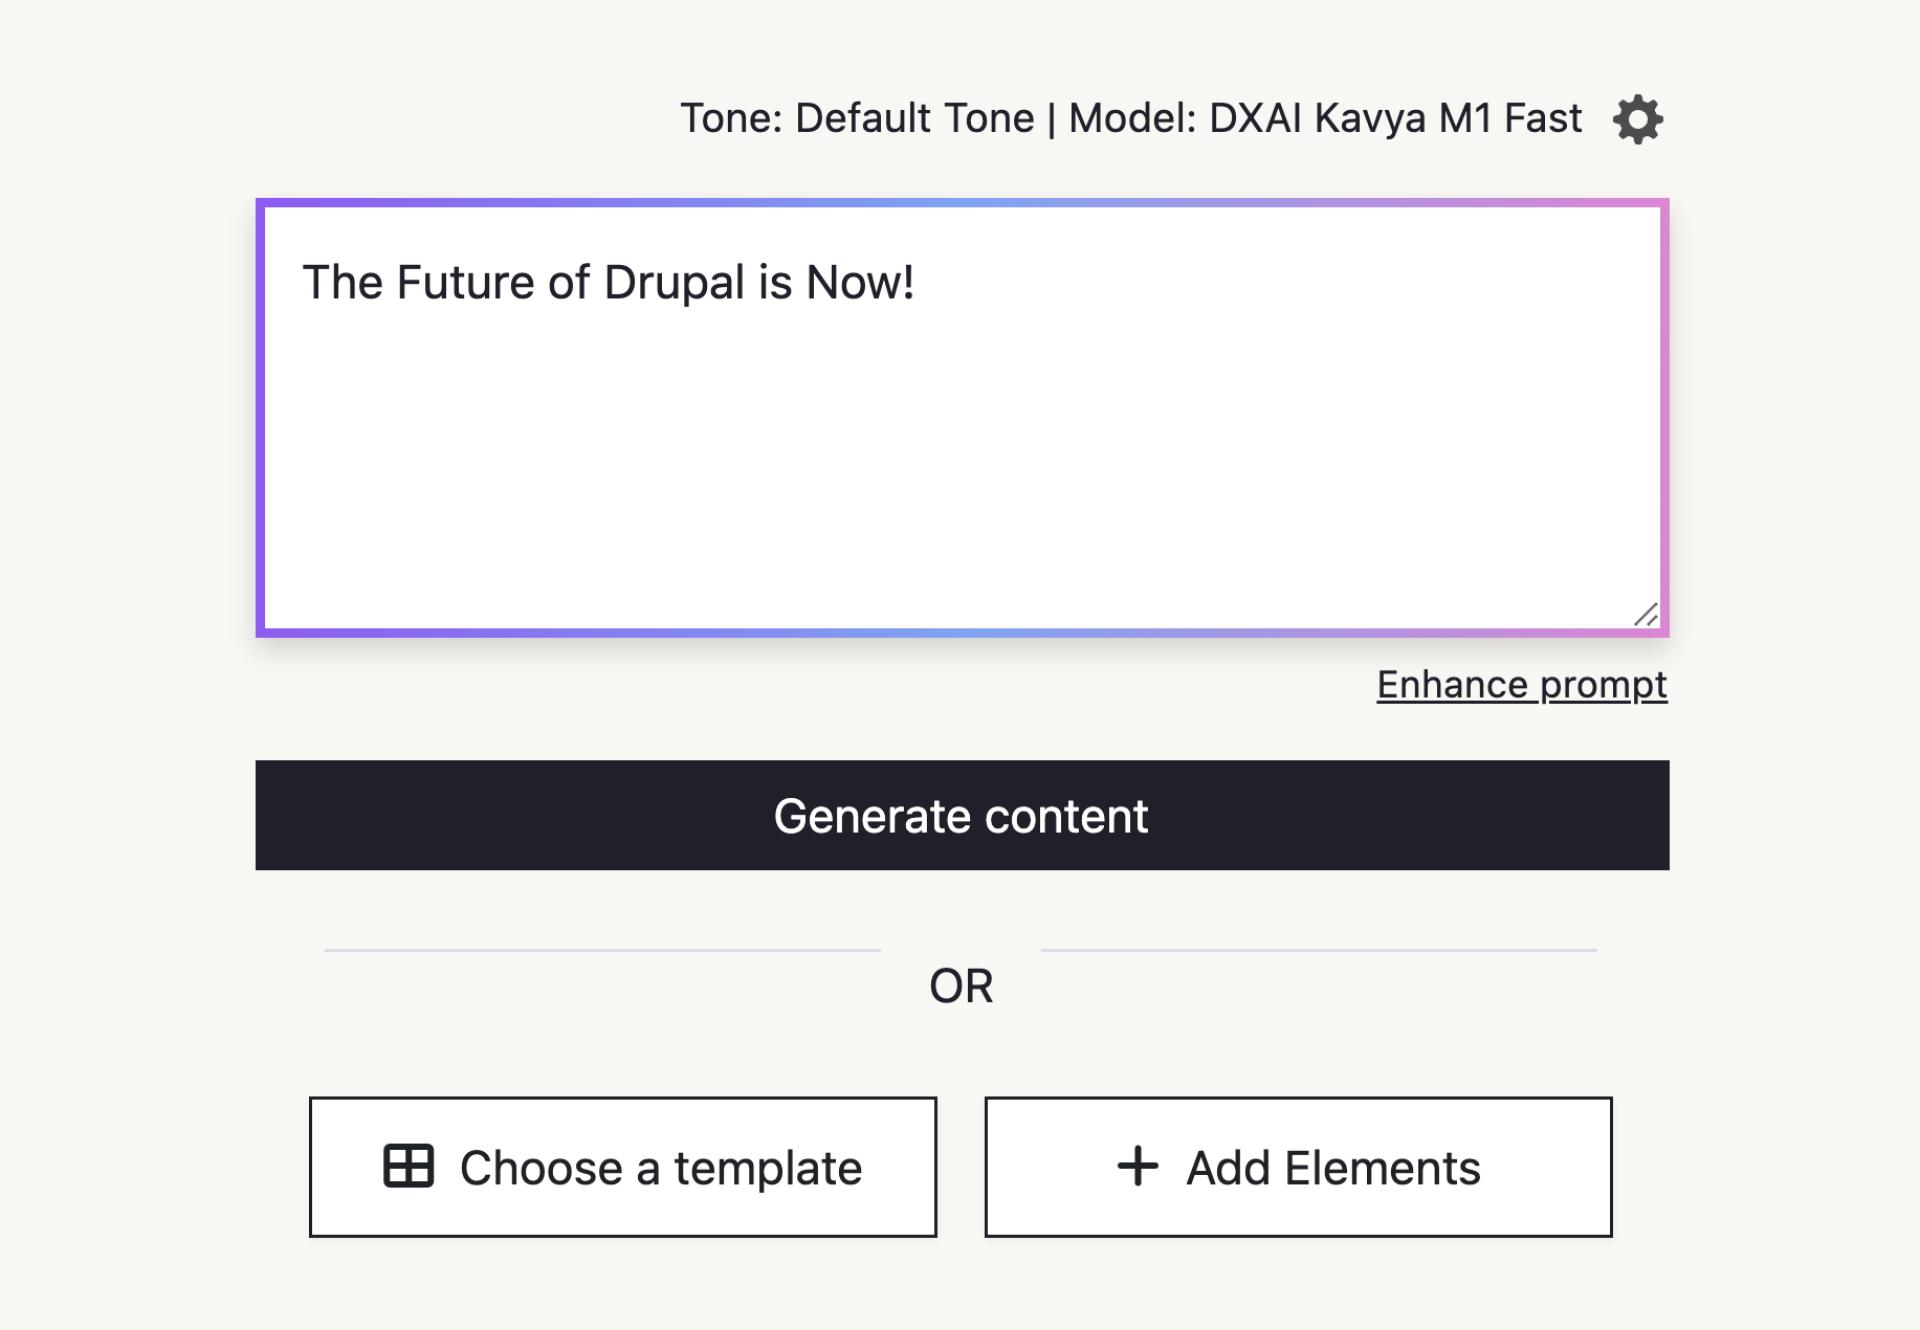Click the plus icon next to Add Elements

1139,1166
